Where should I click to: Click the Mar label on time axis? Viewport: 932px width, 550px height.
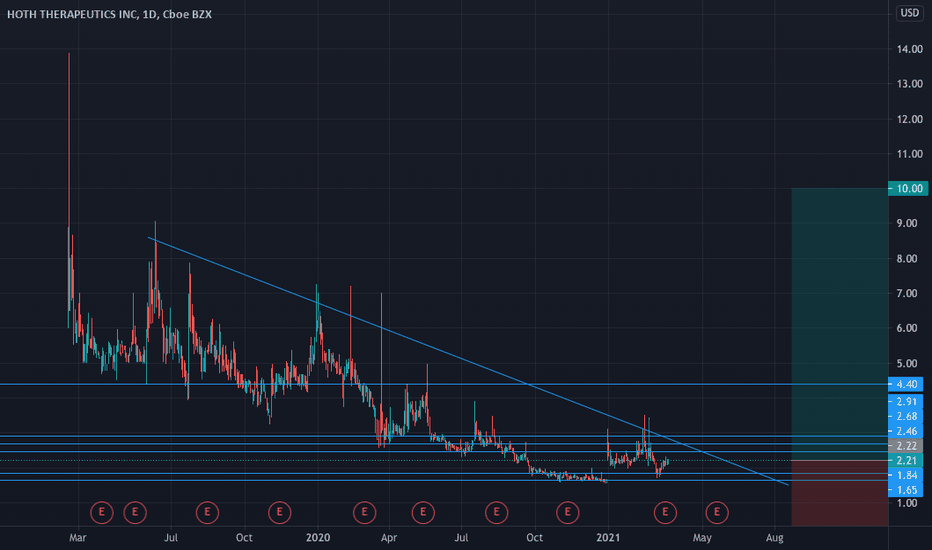78,538
